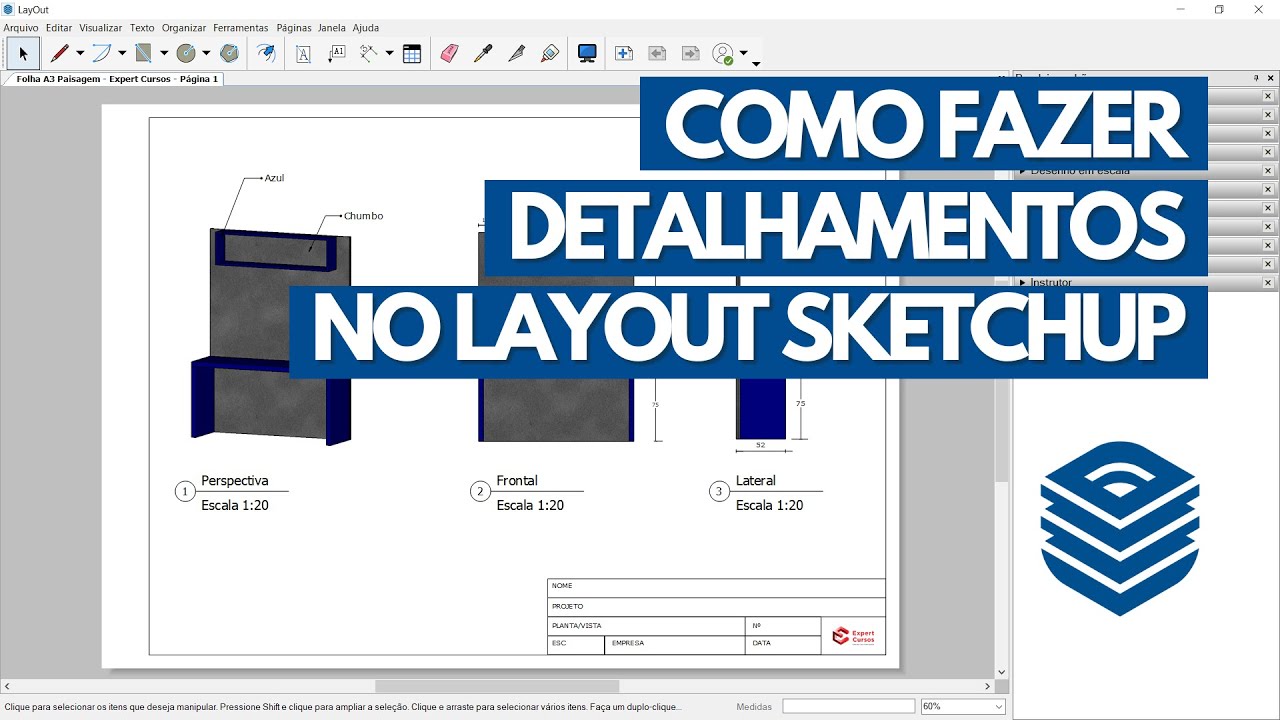Select the Text box tool
The width and height of the screenshot is (1280, 720).
point(303,54)
